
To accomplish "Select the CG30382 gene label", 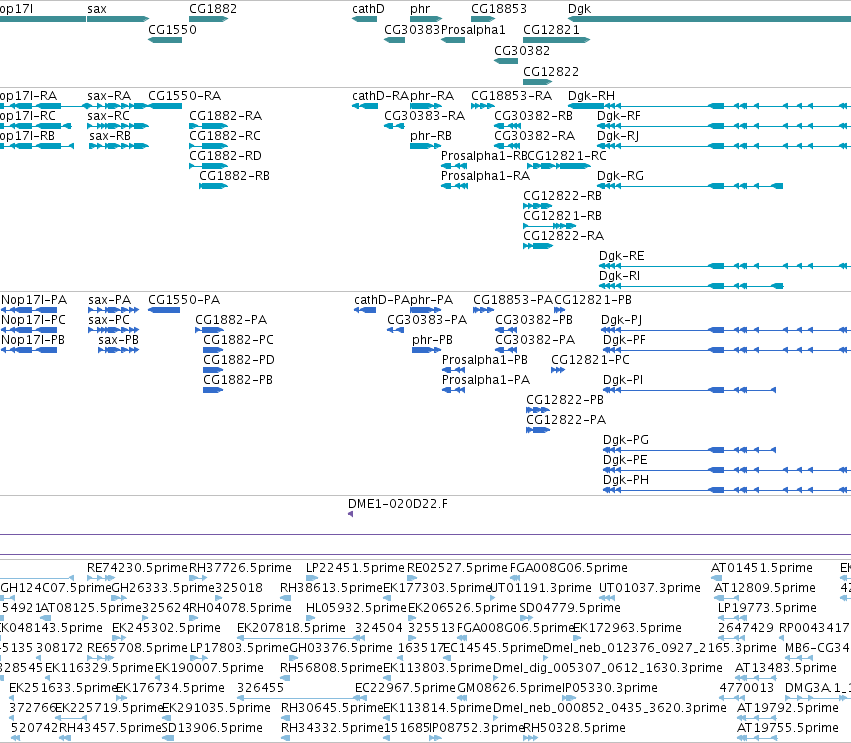I will coord(522,50).
